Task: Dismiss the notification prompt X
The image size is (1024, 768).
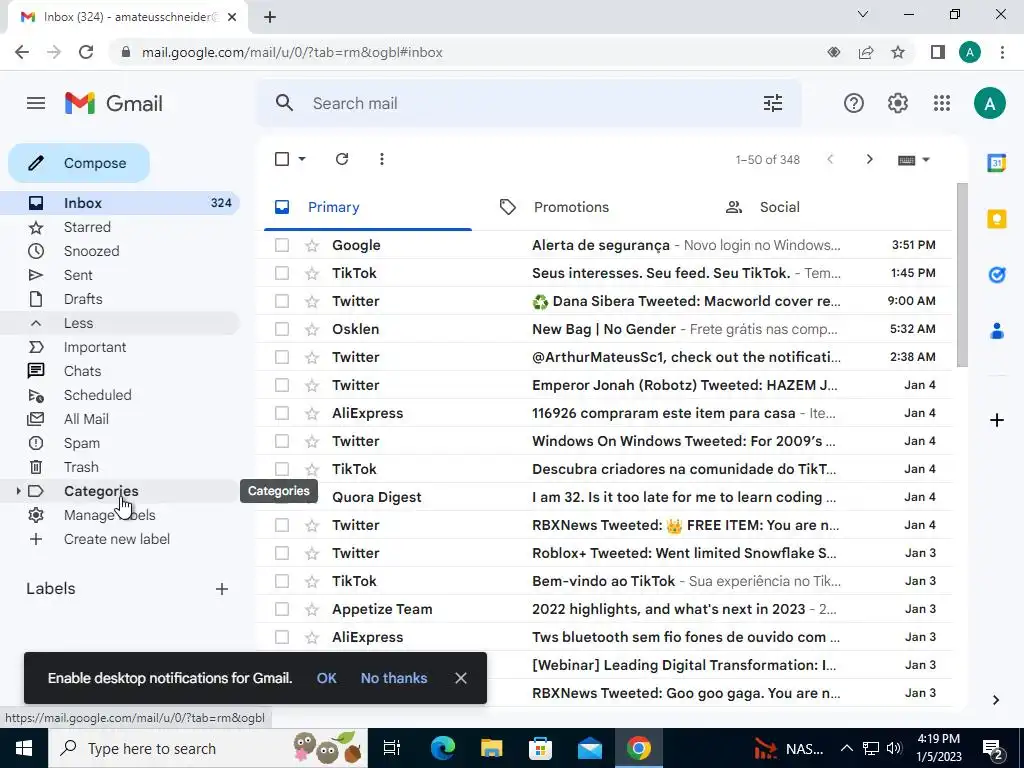Action: pyautogui.click(x=461, y=678)
